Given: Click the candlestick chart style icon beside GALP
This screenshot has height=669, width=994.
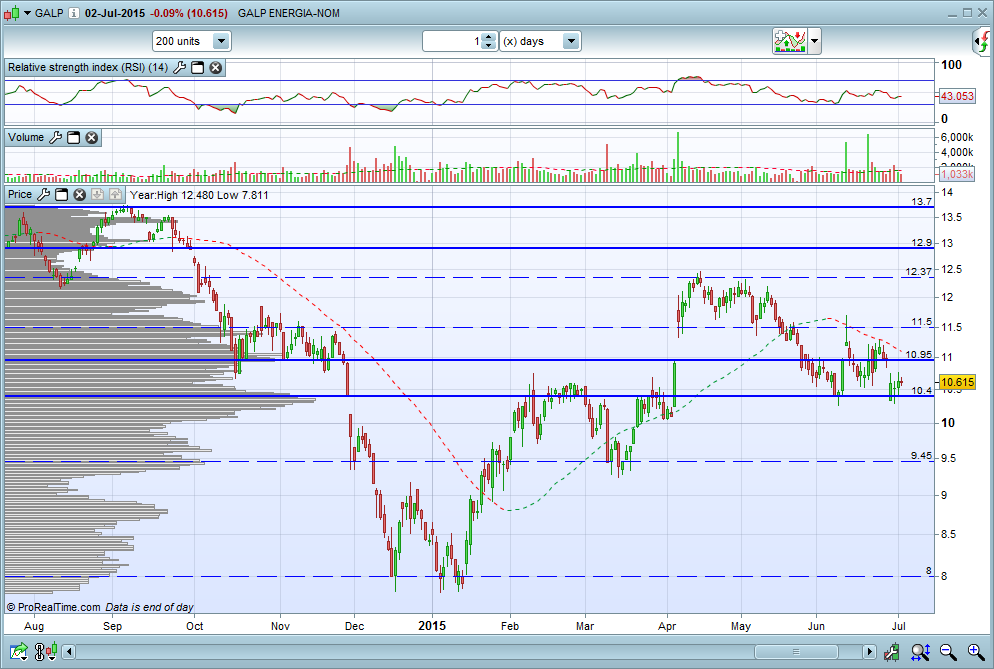Looking at the screenshot, I should (11, 13).
